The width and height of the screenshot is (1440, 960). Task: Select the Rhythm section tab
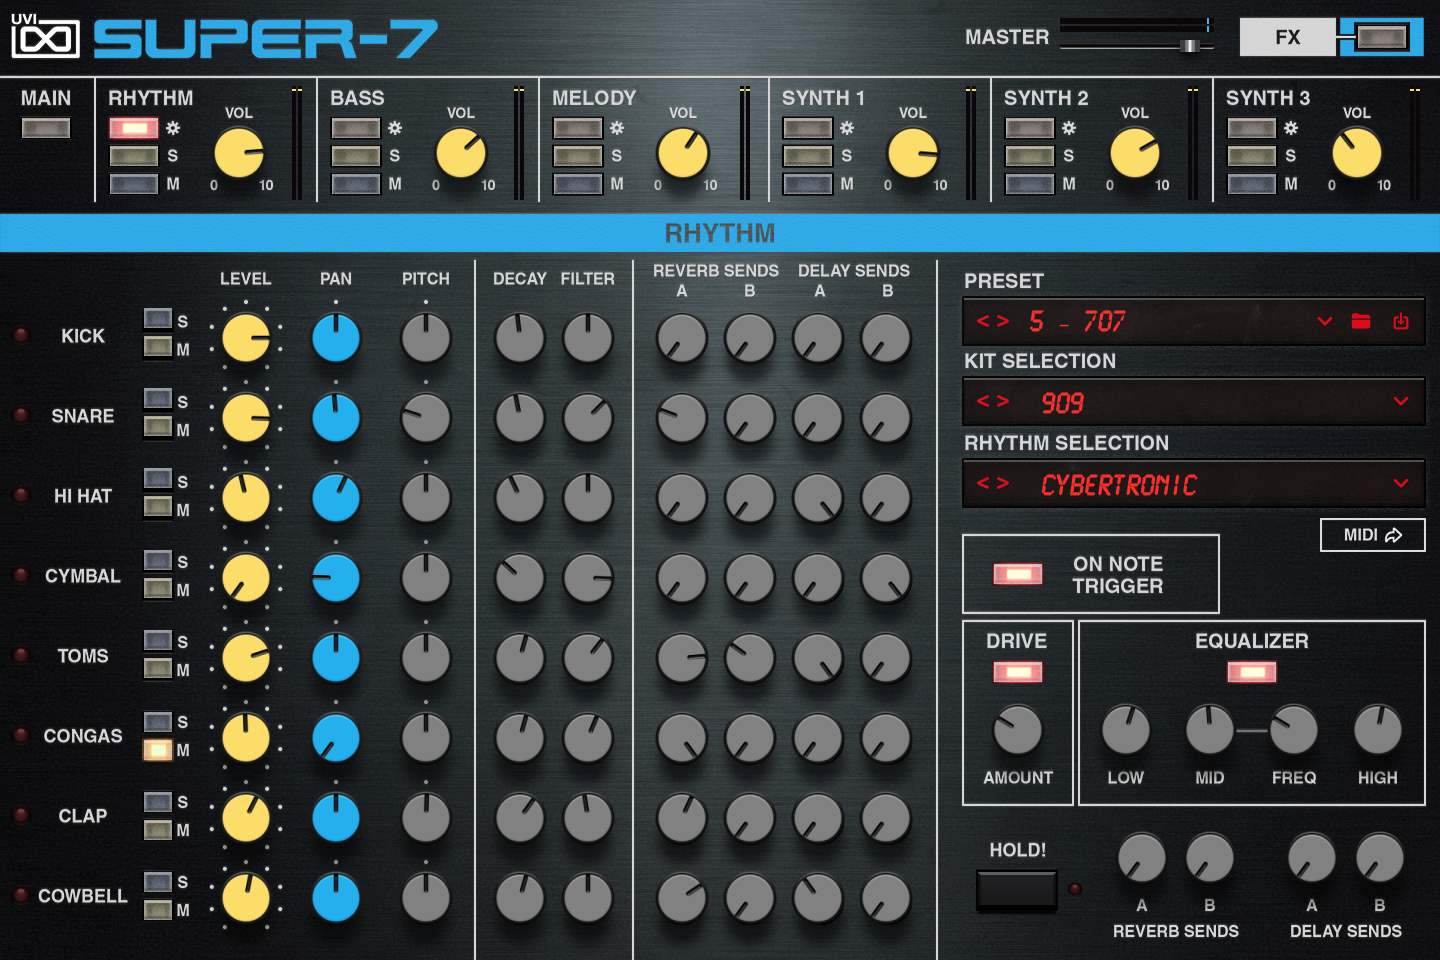[x=151, y=98]
